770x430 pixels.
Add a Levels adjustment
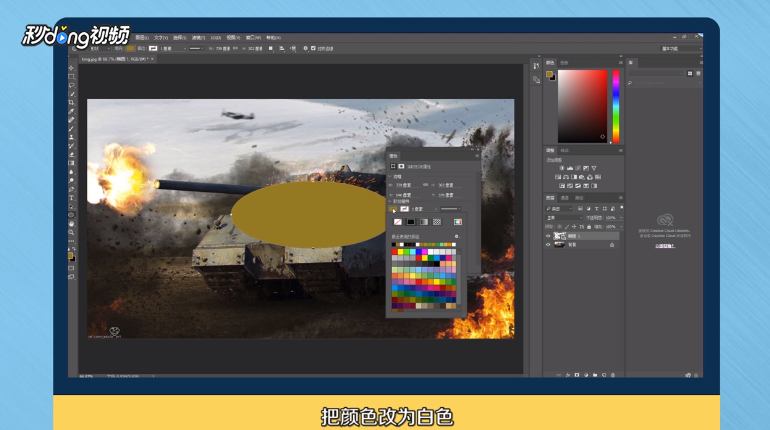(x=570, y=168)
